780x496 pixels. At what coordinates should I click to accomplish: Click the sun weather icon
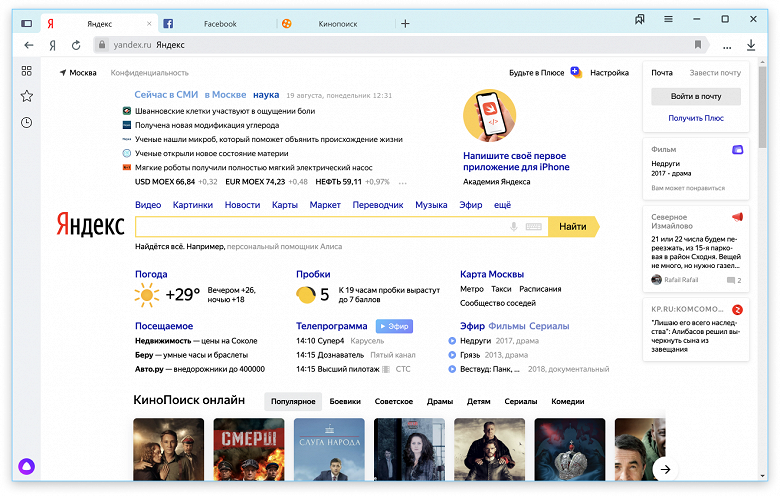(147, 295)
